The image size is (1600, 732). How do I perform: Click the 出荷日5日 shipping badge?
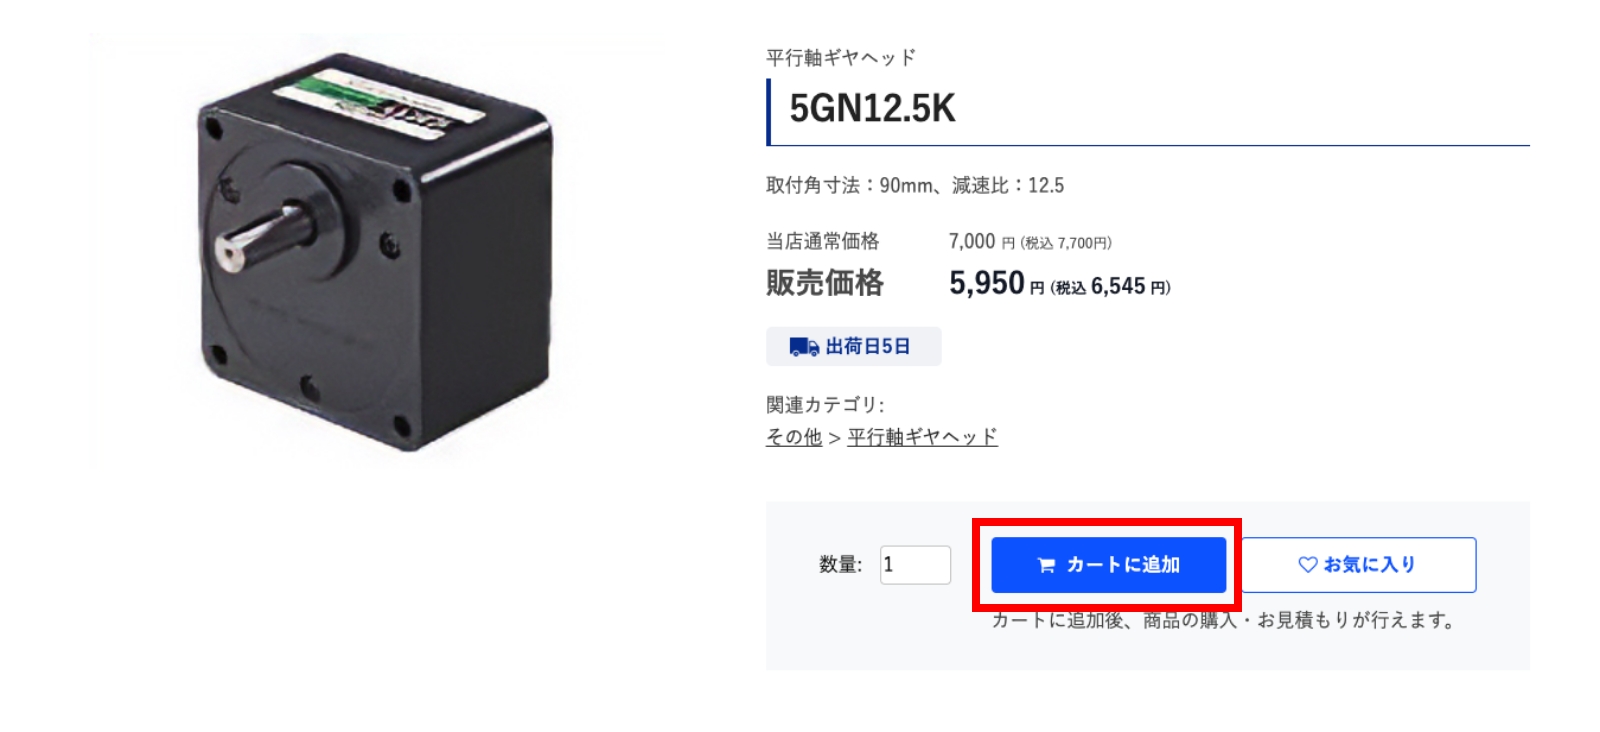click(x=853, y=346)
